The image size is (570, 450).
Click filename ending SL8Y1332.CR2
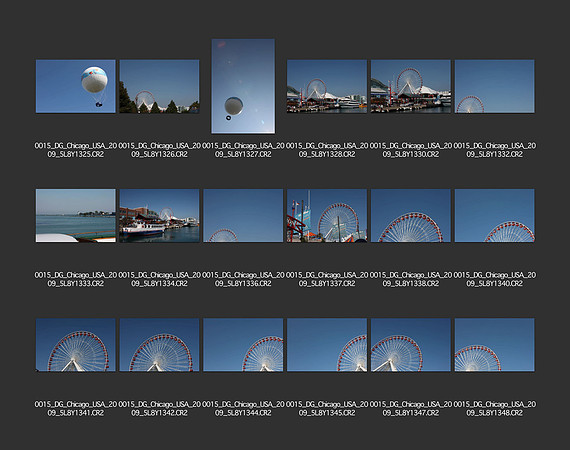click(494, 150)
